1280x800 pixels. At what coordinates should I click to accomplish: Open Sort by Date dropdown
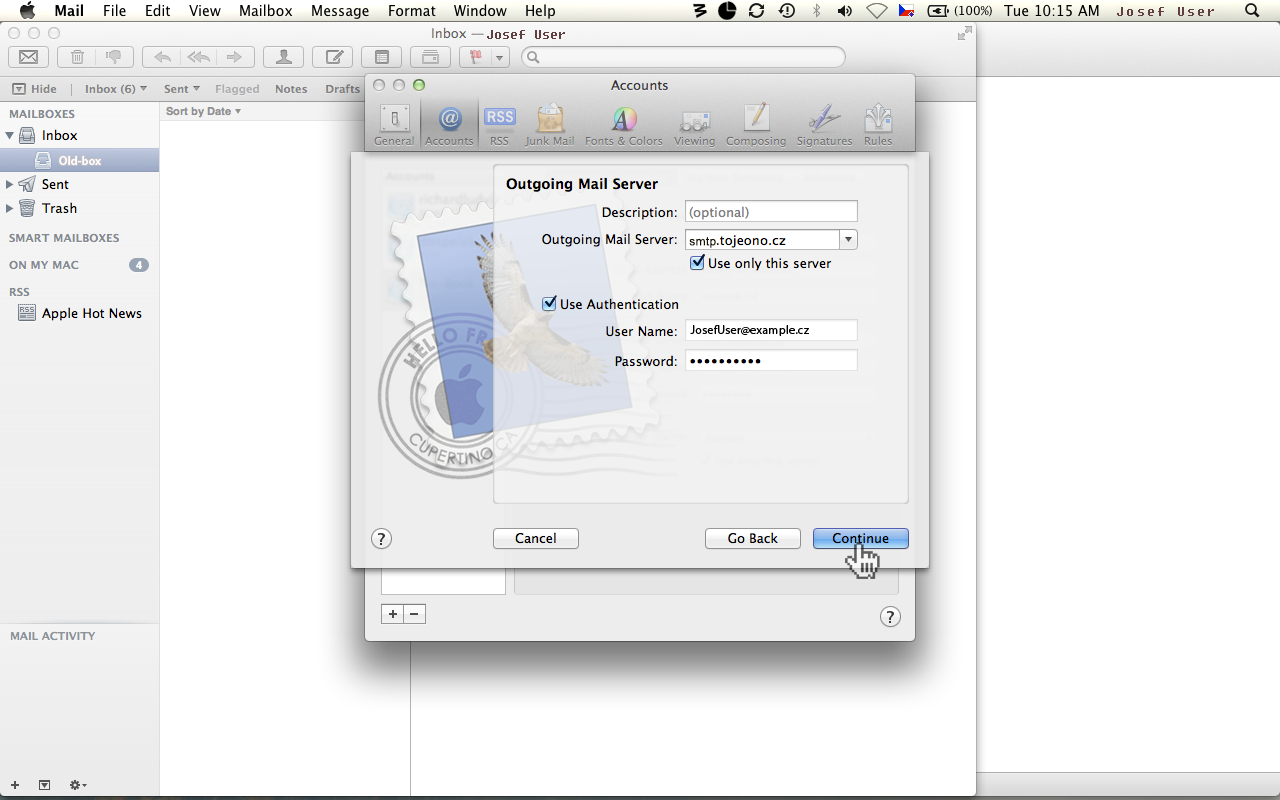[x=204, y=111]
